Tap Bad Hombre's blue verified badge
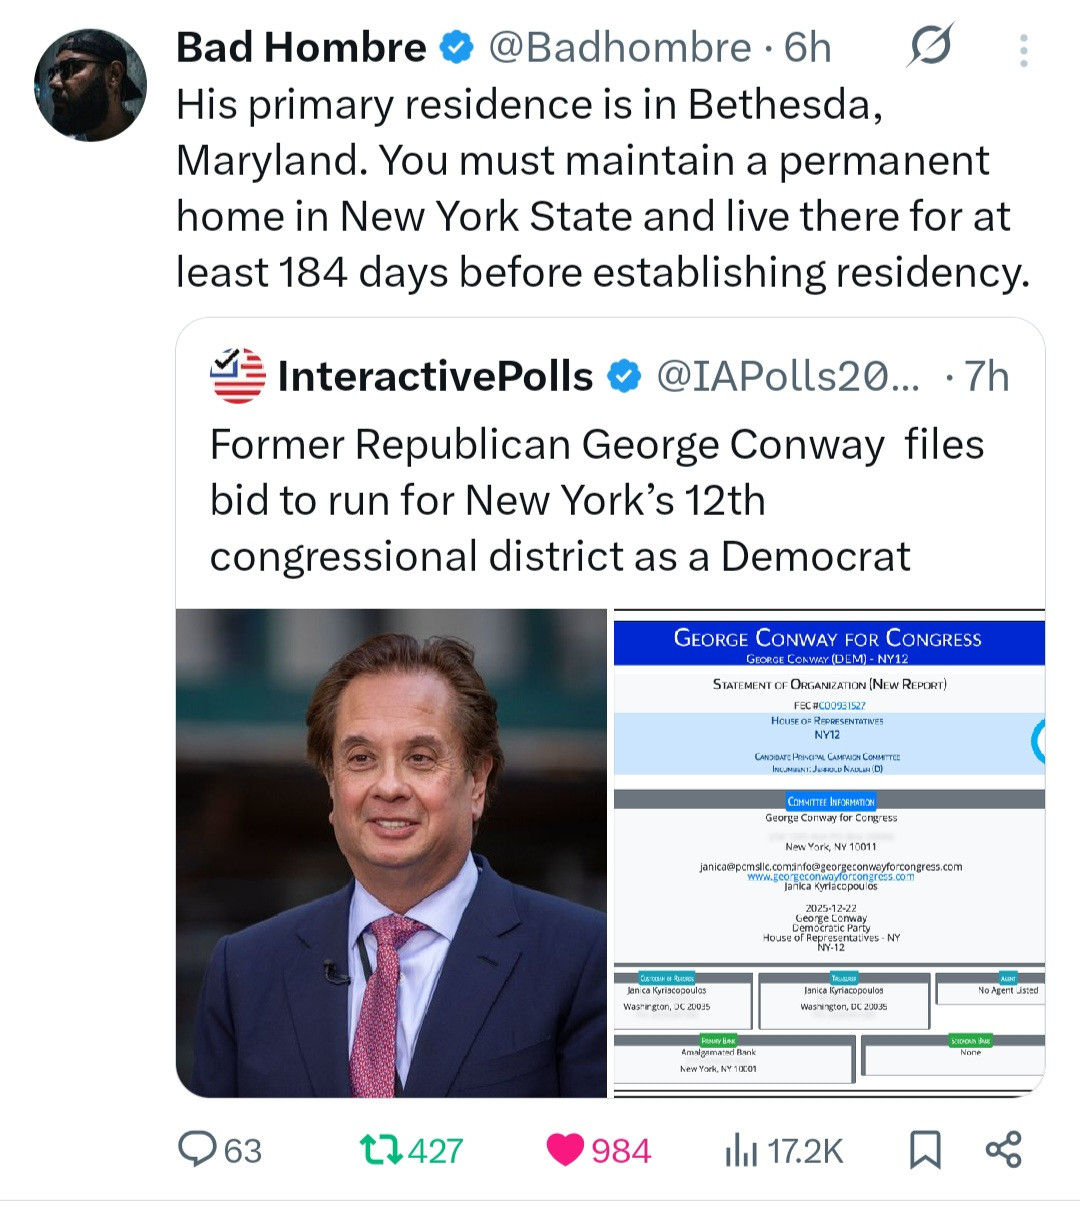The width and height of the screenshot is (1080, 1211). click(x=457, y=47)
